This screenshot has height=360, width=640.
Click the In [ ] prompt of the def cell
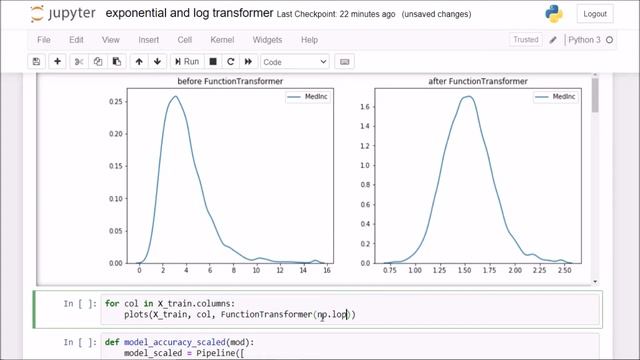point(80,342)
